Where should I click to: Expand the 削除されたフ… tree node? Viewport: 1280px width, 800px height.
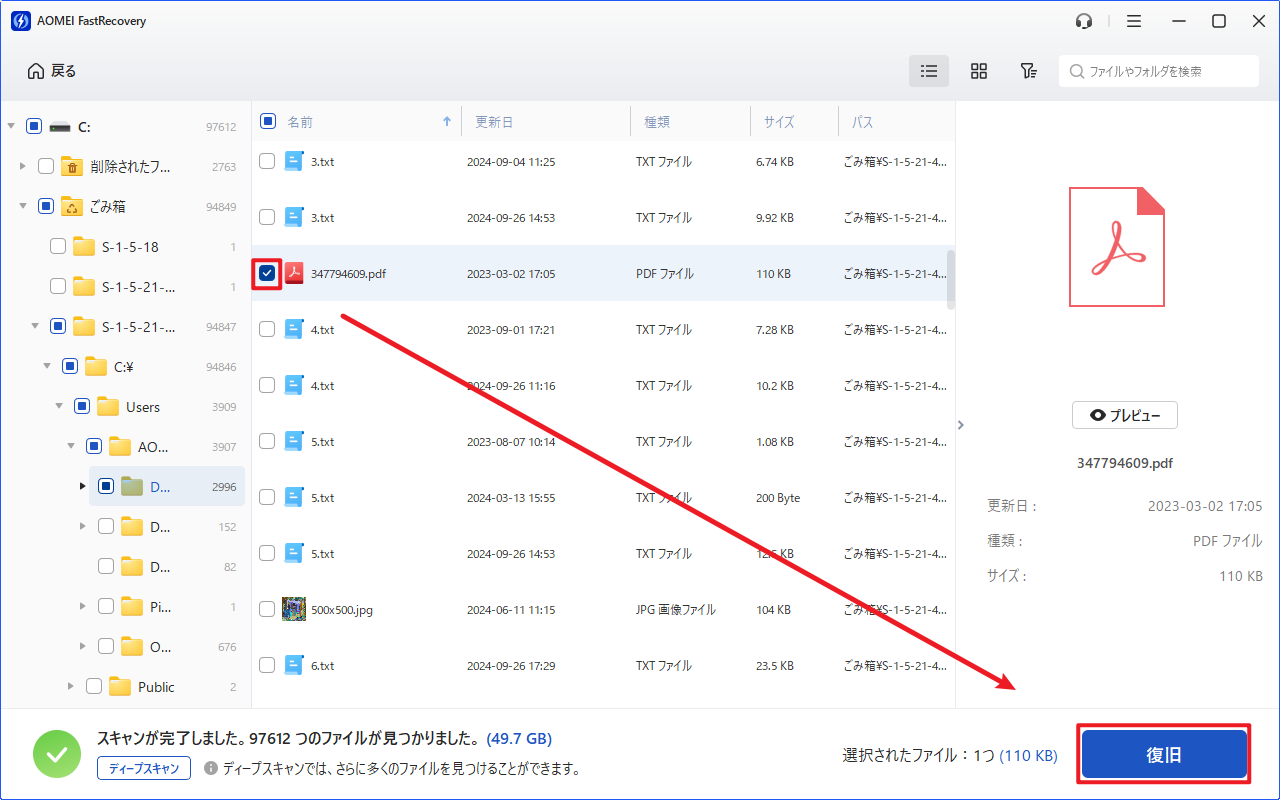23,167
